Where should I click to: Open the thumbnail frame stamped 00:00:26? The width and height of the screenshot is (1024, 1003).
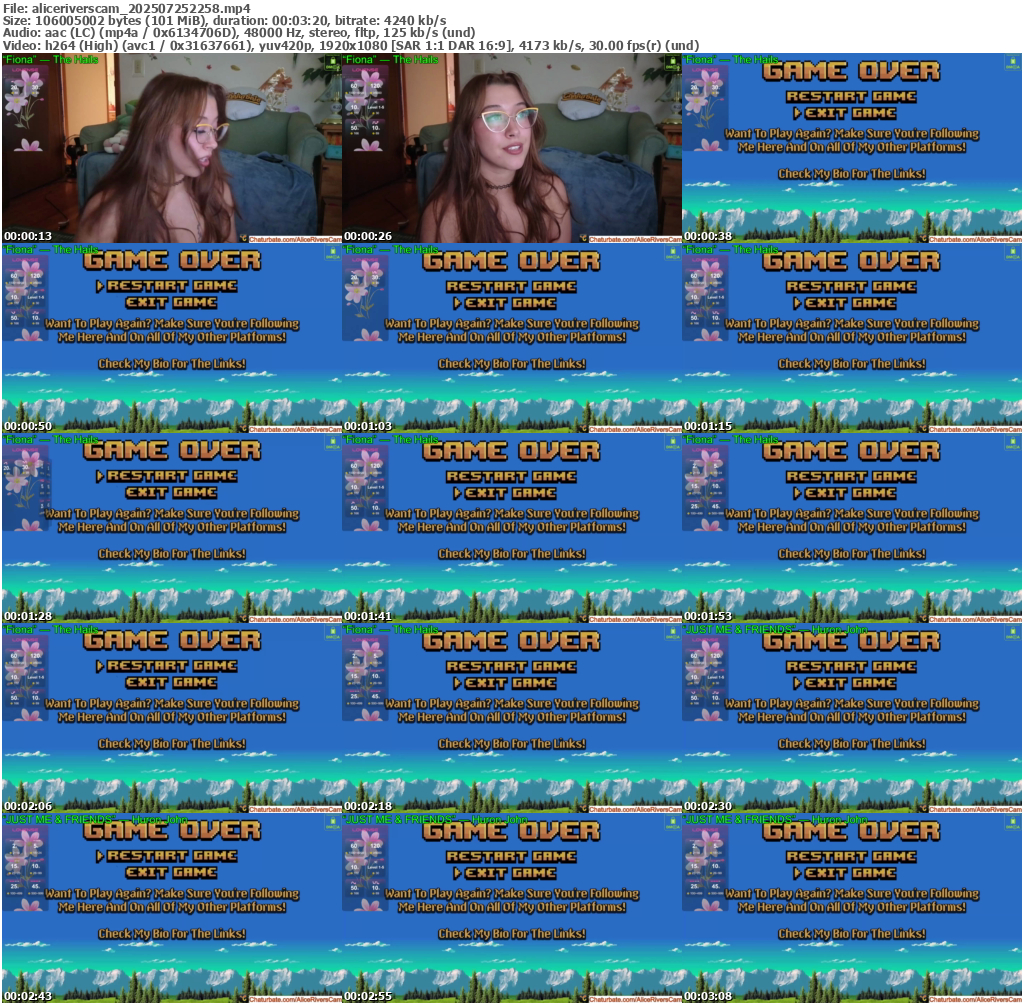click(512, 148)
